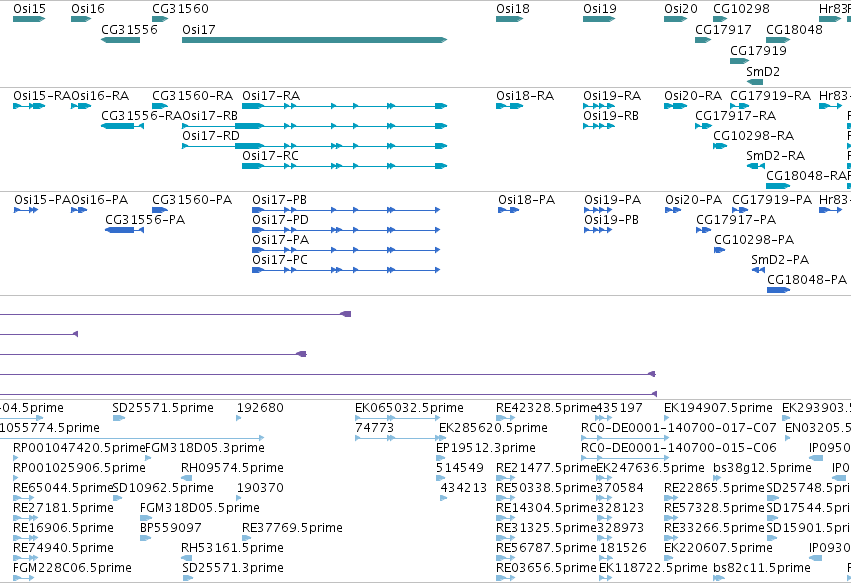Select the EK118722.5prime EST label
This screenshot has height=583, width=851.
click(x=653, y=568)
